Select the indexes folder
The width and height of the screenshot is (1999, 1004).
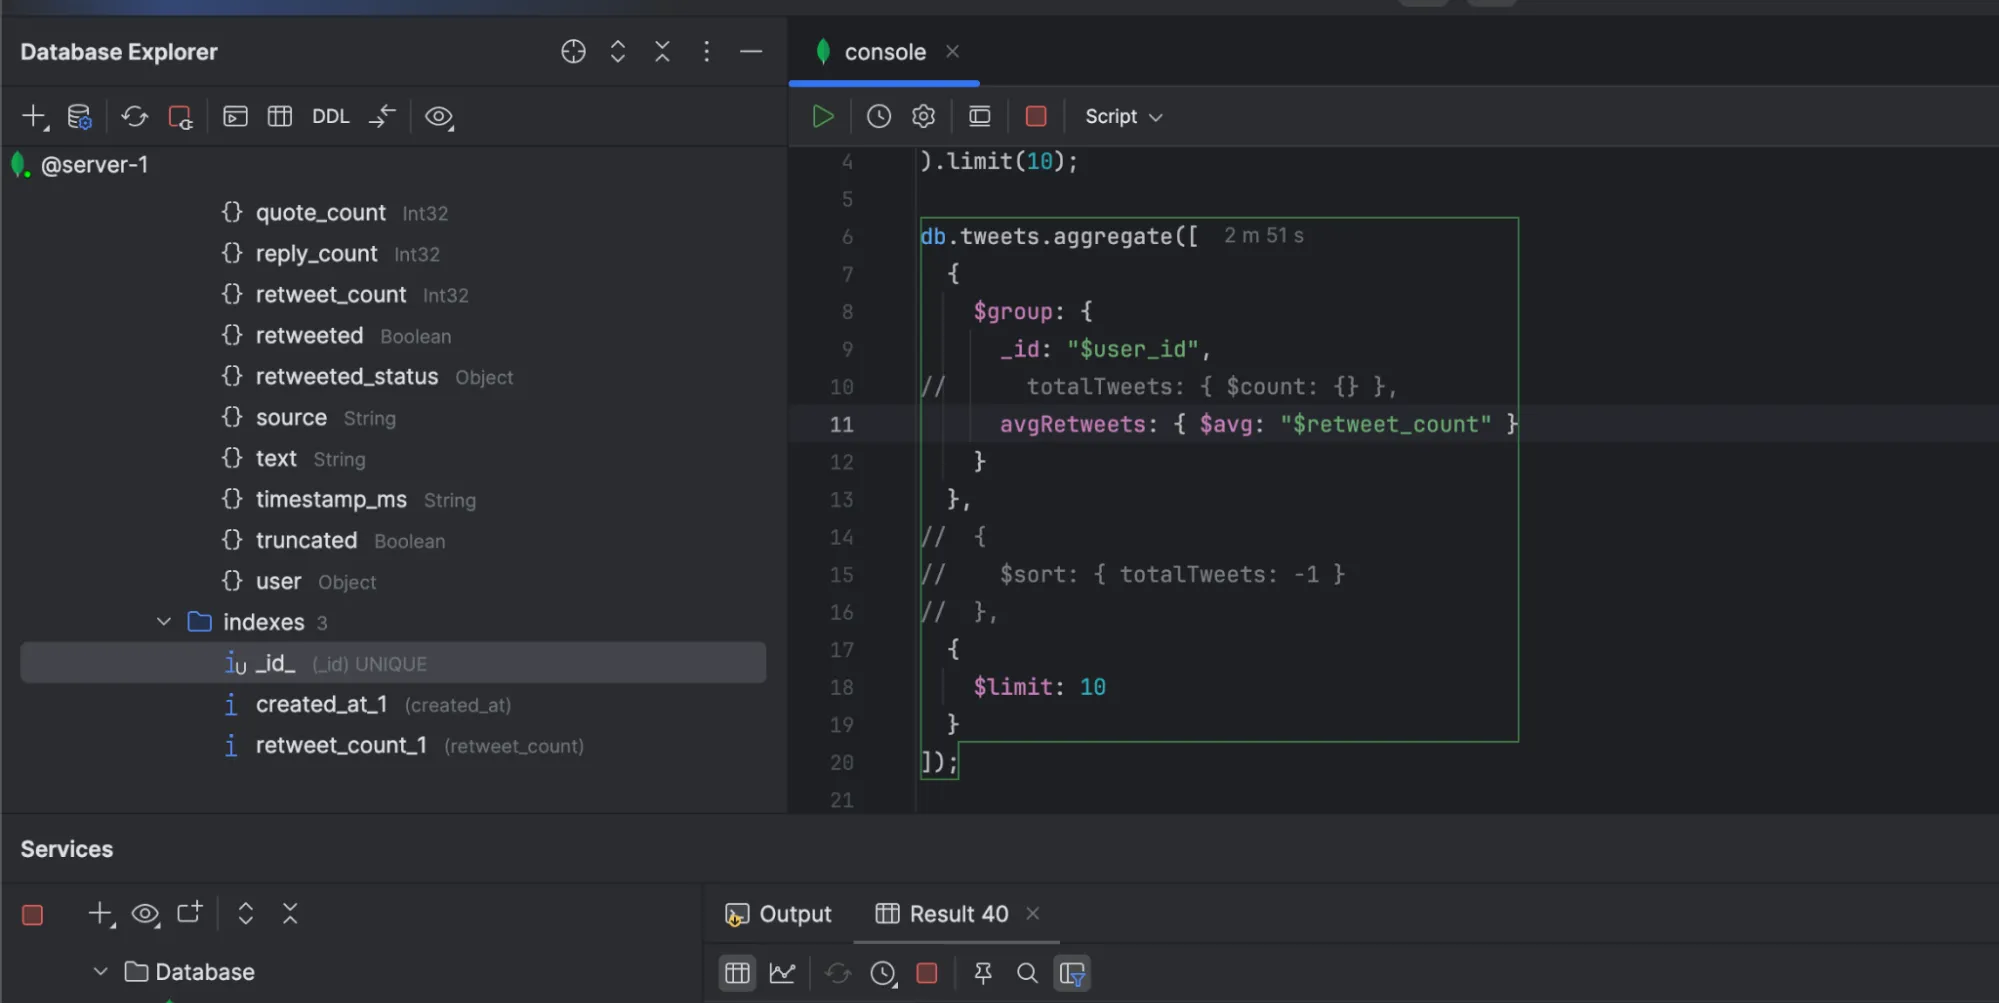pyautogui.click(x=263, y=622)
